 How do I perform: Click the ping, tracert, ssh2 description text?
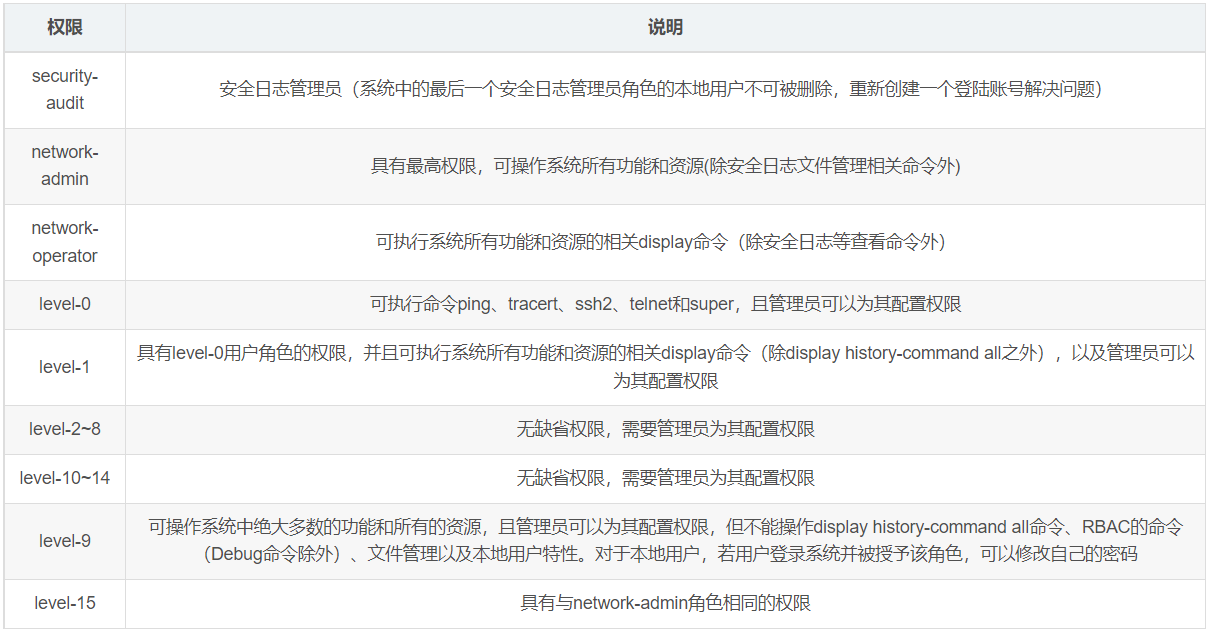[x=665, y=304]
